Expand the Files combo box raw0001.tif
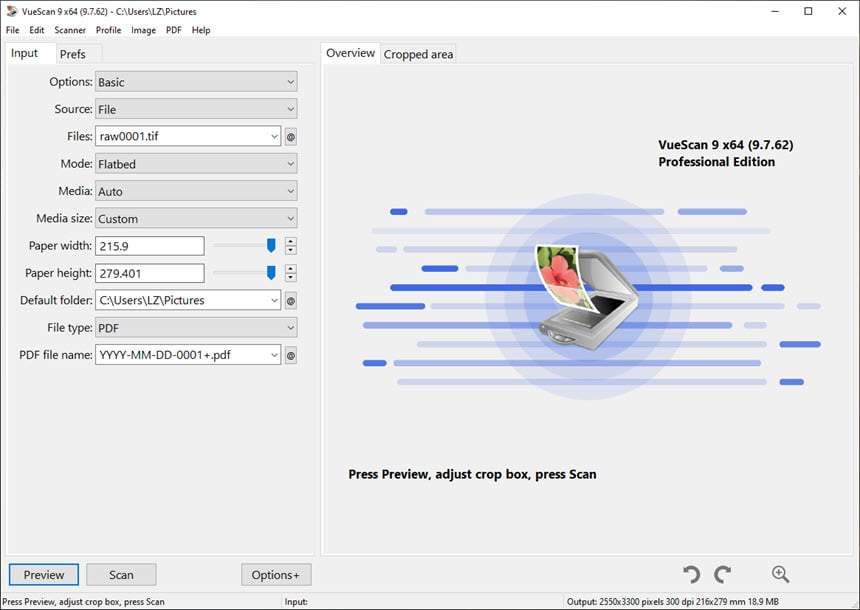This screenshot has width=860, height=610. (274, 136)
